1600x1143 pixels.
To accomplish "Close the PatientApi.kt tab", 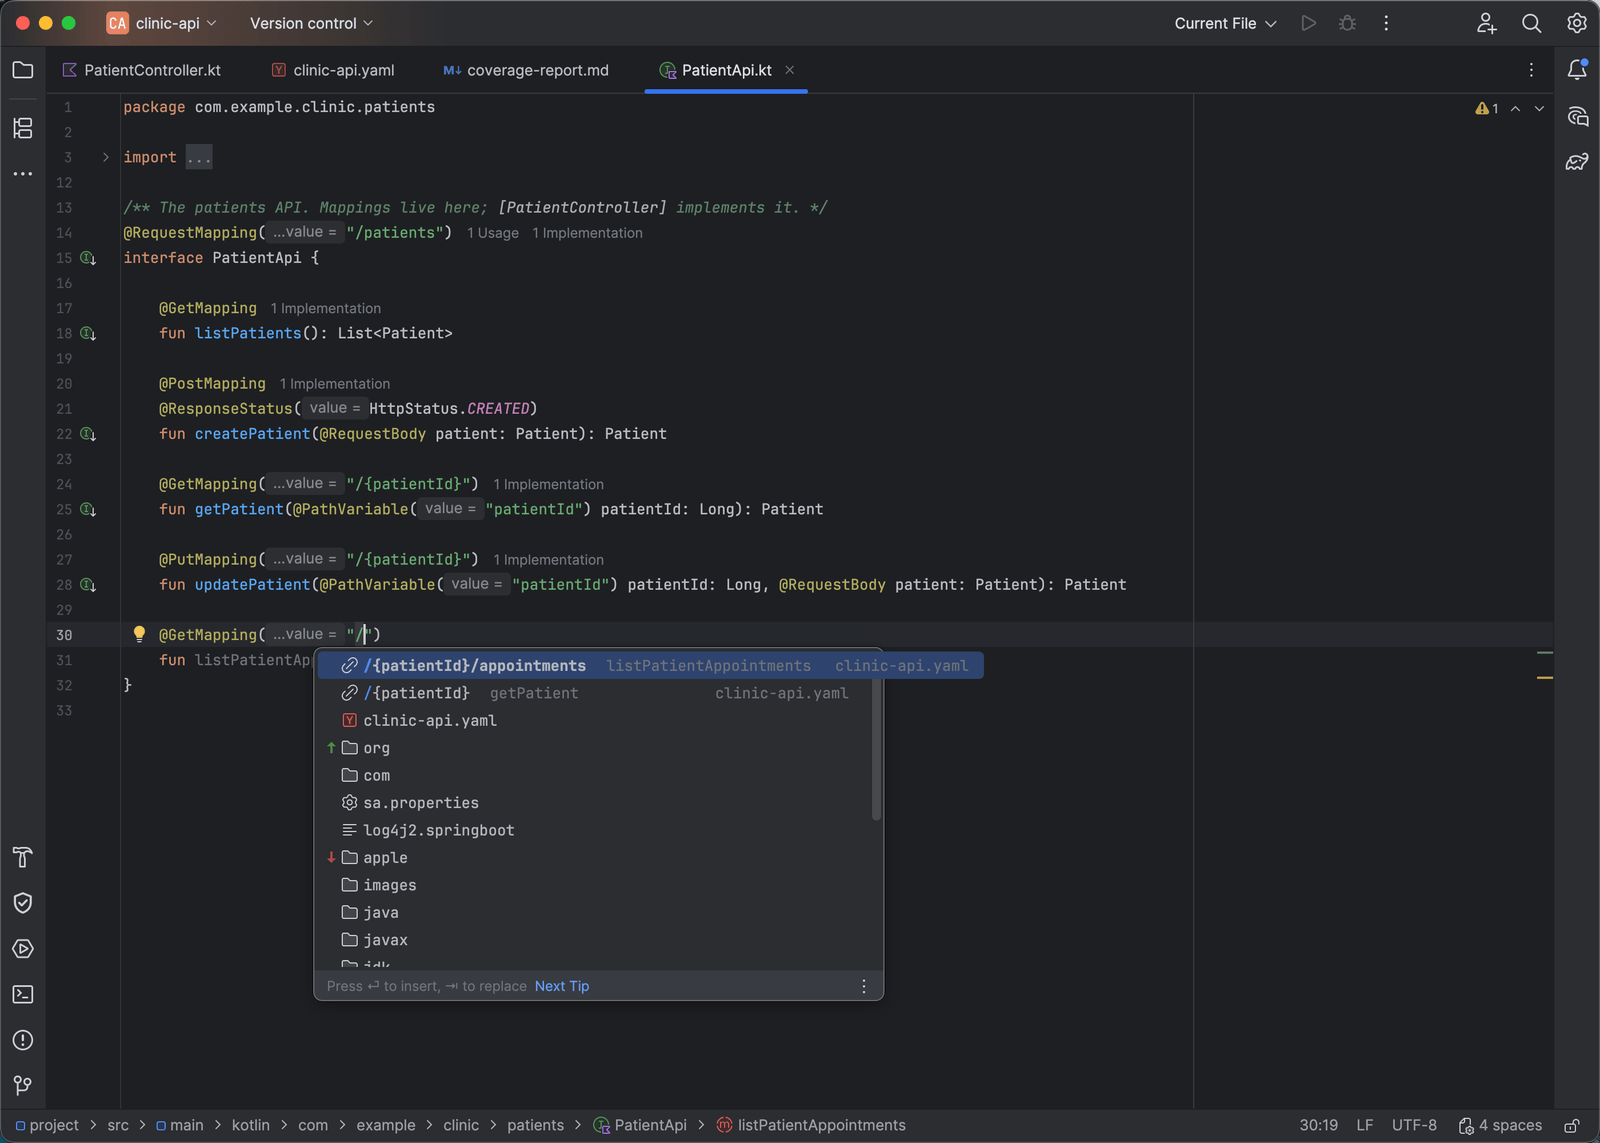I will (790, 70).
